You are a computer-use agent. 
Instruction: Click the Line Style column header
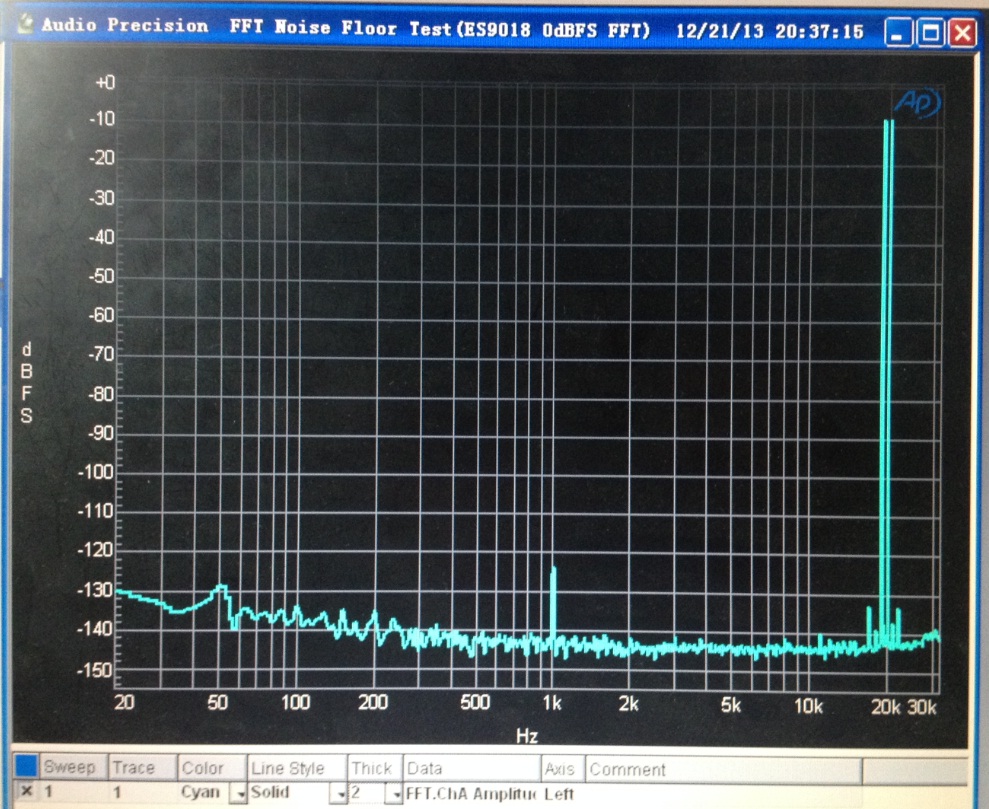[x=296, y=768]
